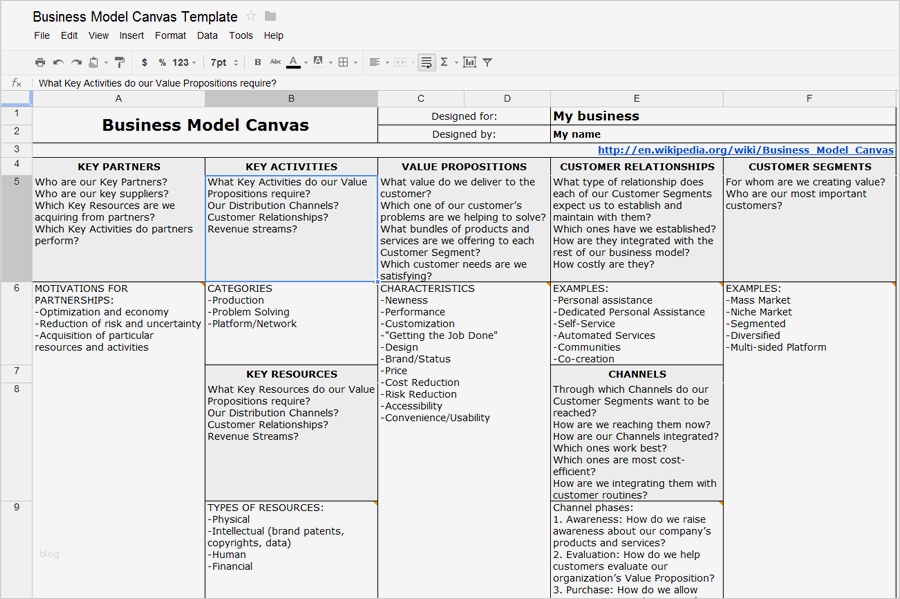900x599 pixels.
Task: Click the Sigma functions icon
Action: [444, 63]
